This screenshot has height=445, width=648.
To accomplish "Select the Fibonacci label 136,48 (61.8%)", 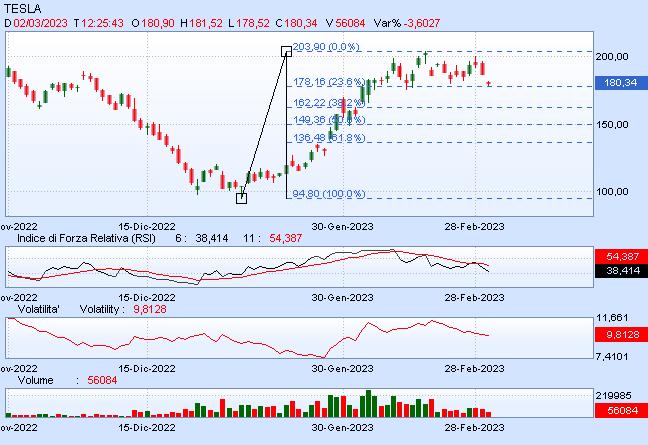I will click(x=329, y=138).
